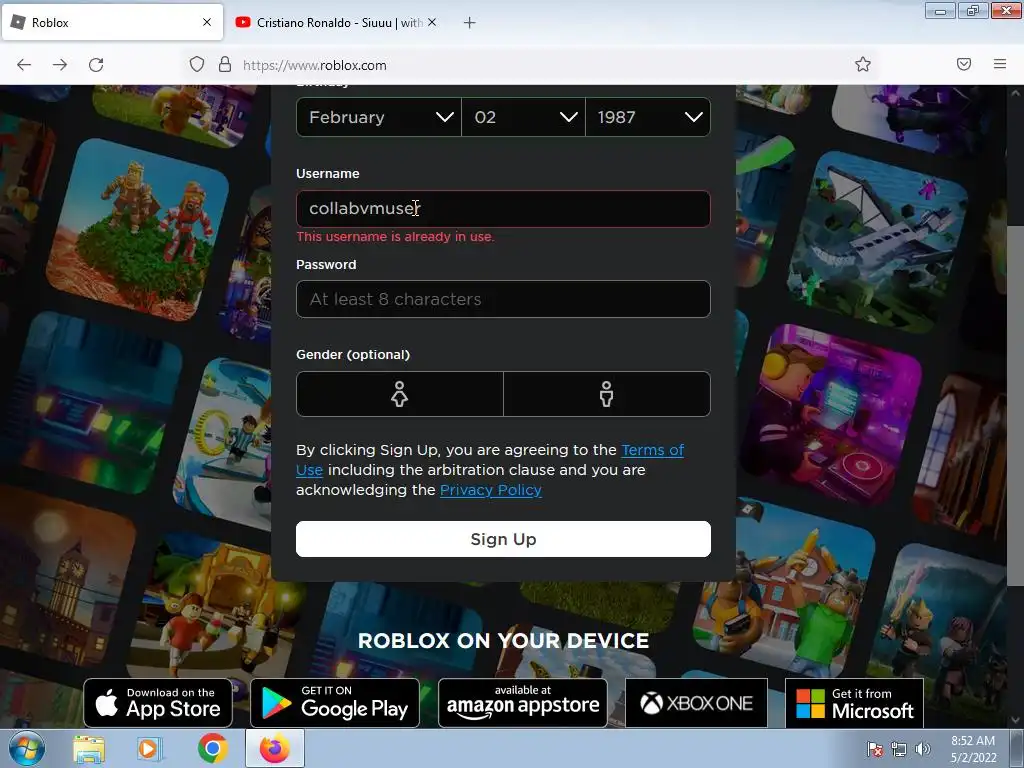This screenshot has height=768, width=1024.
Task: Click the Sign Up button
Action: pyautogui.click(x=503, y=539)
